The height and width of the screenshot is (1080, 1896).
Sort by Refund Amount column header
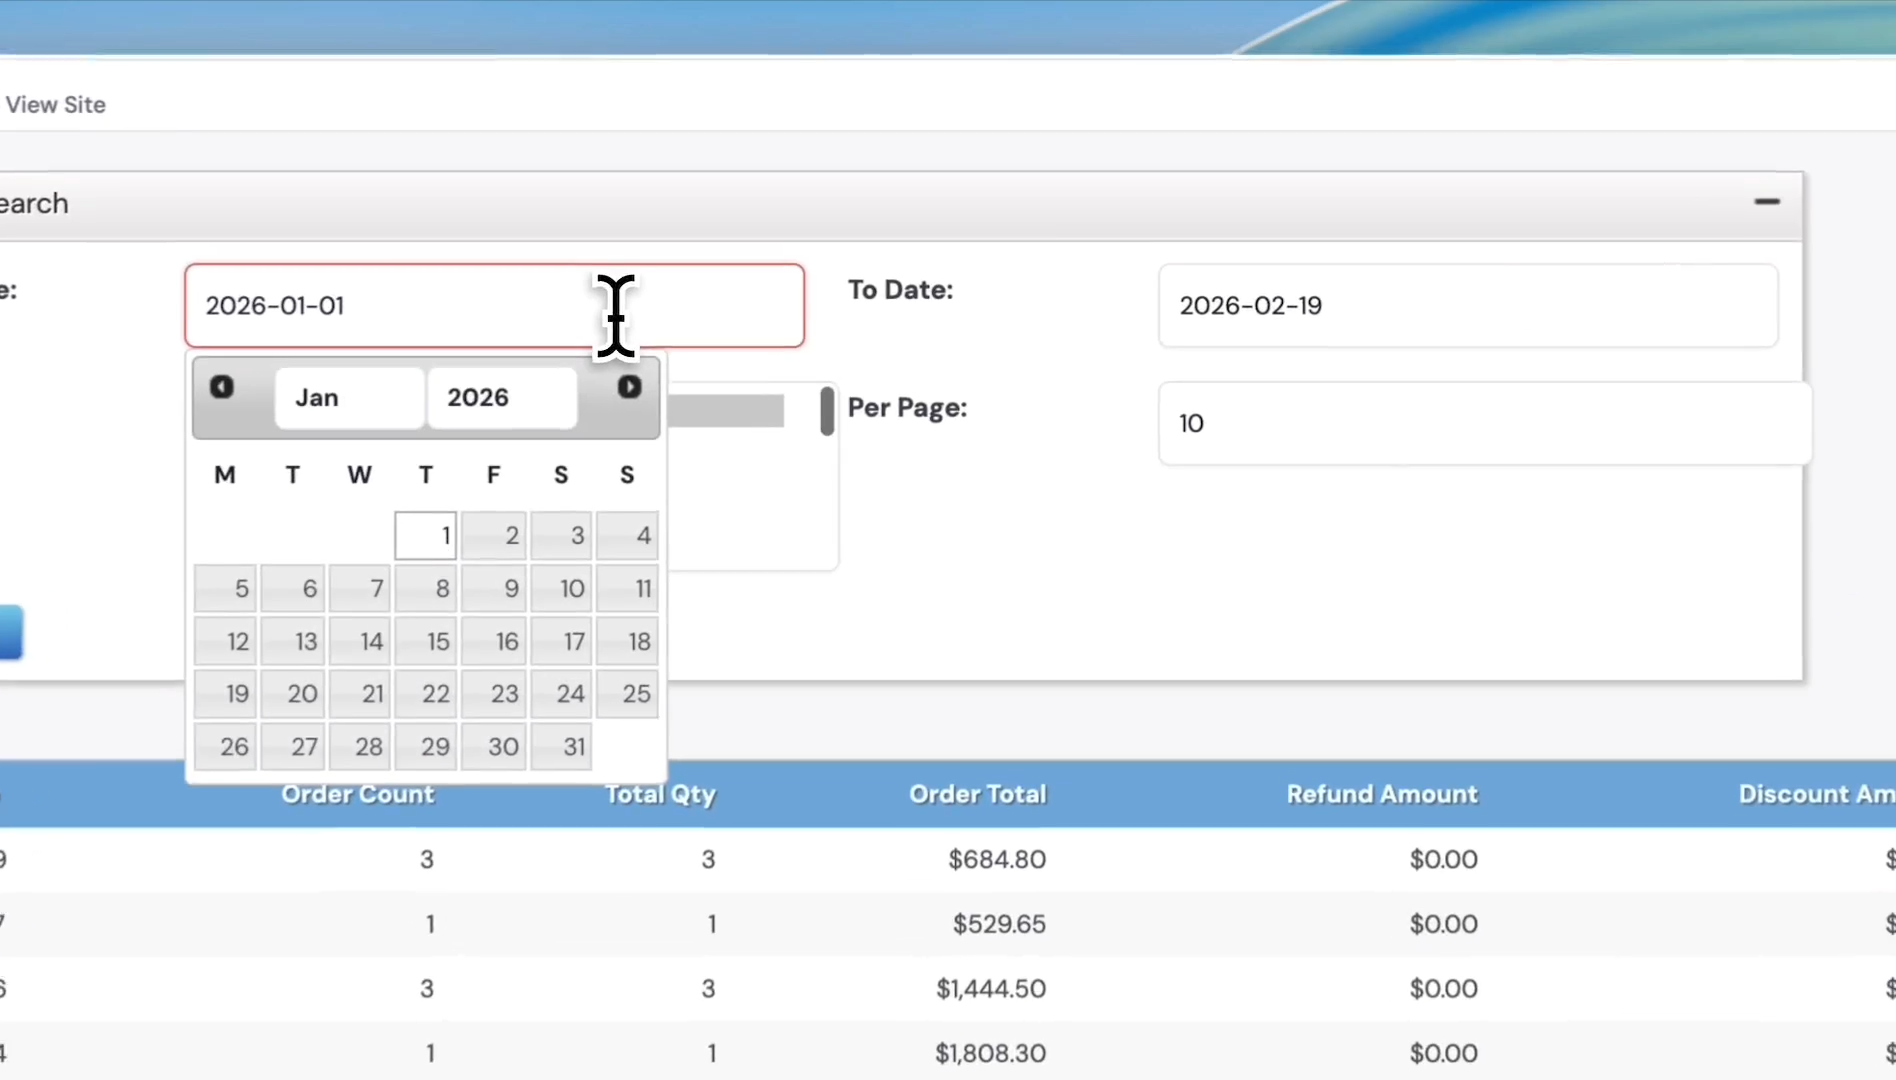click(x=1382, y=794)
